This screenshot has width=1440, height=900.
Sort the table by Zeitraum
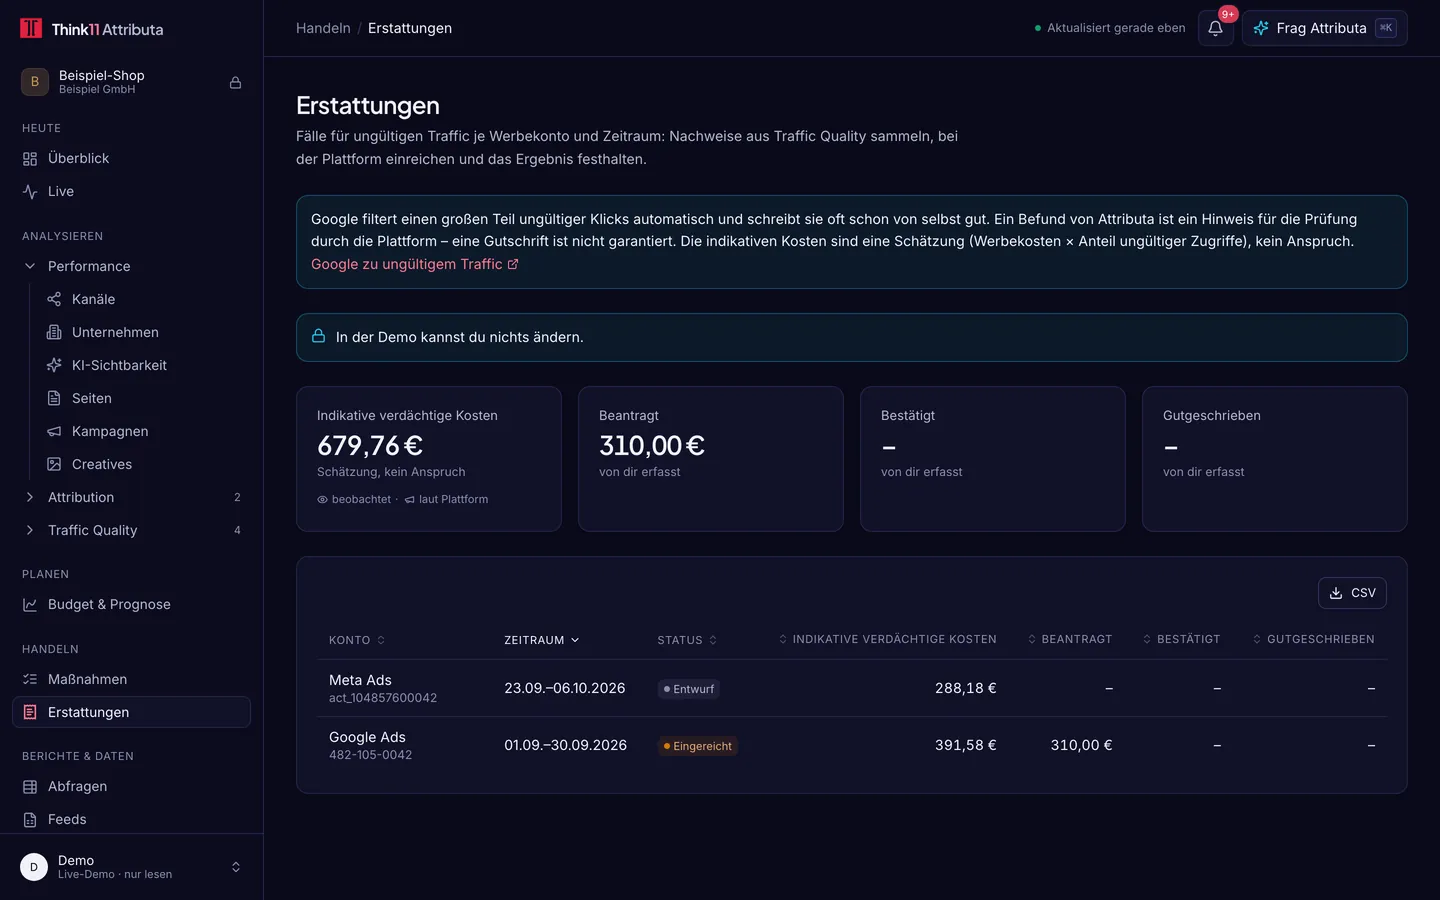[542, 640]
